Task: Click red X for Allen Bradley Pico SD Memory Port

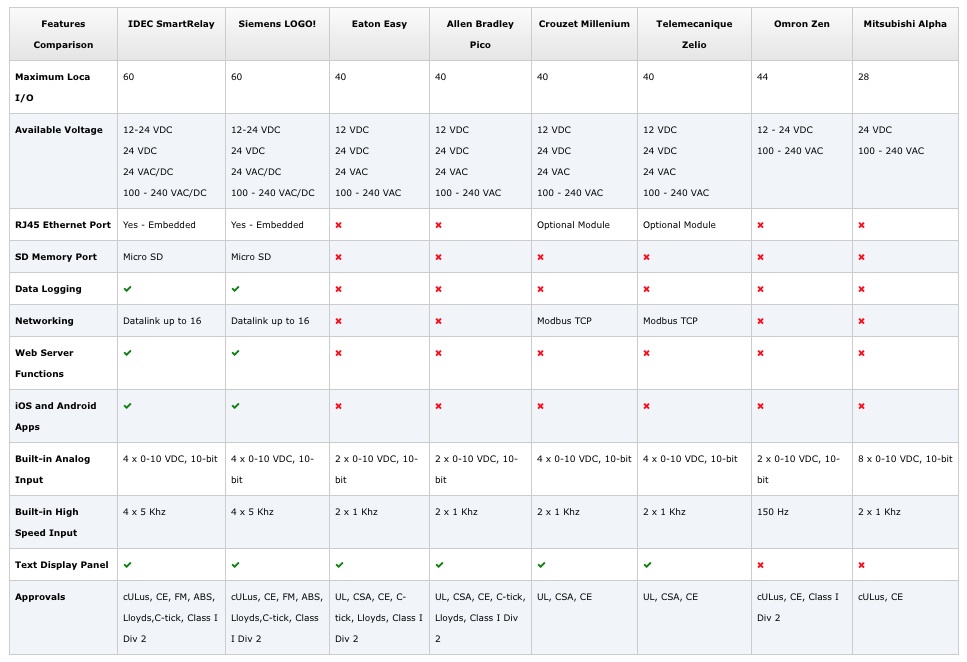Action: (438, 257)
